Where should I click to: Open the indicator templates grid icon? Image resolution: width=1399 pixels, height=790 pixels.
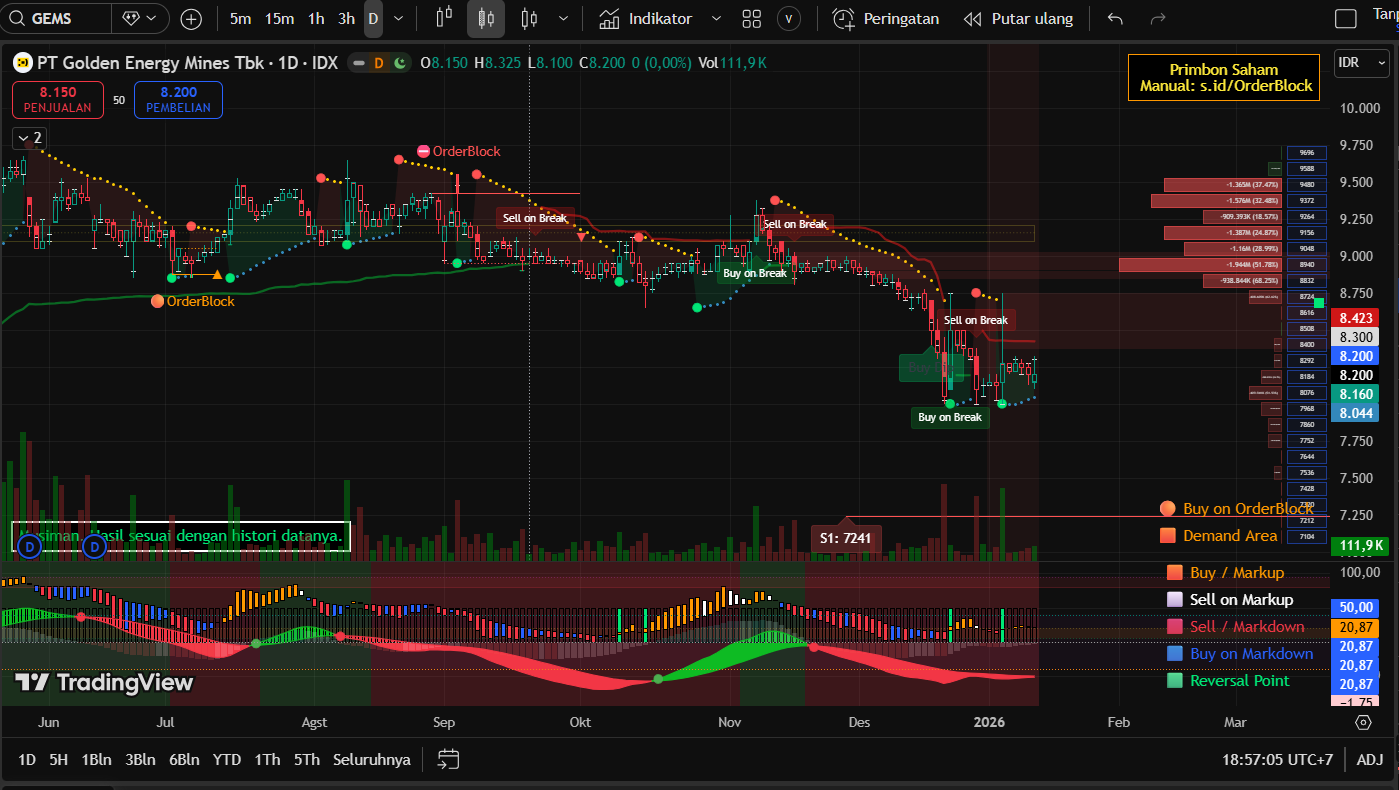click(x=752, y=19)
